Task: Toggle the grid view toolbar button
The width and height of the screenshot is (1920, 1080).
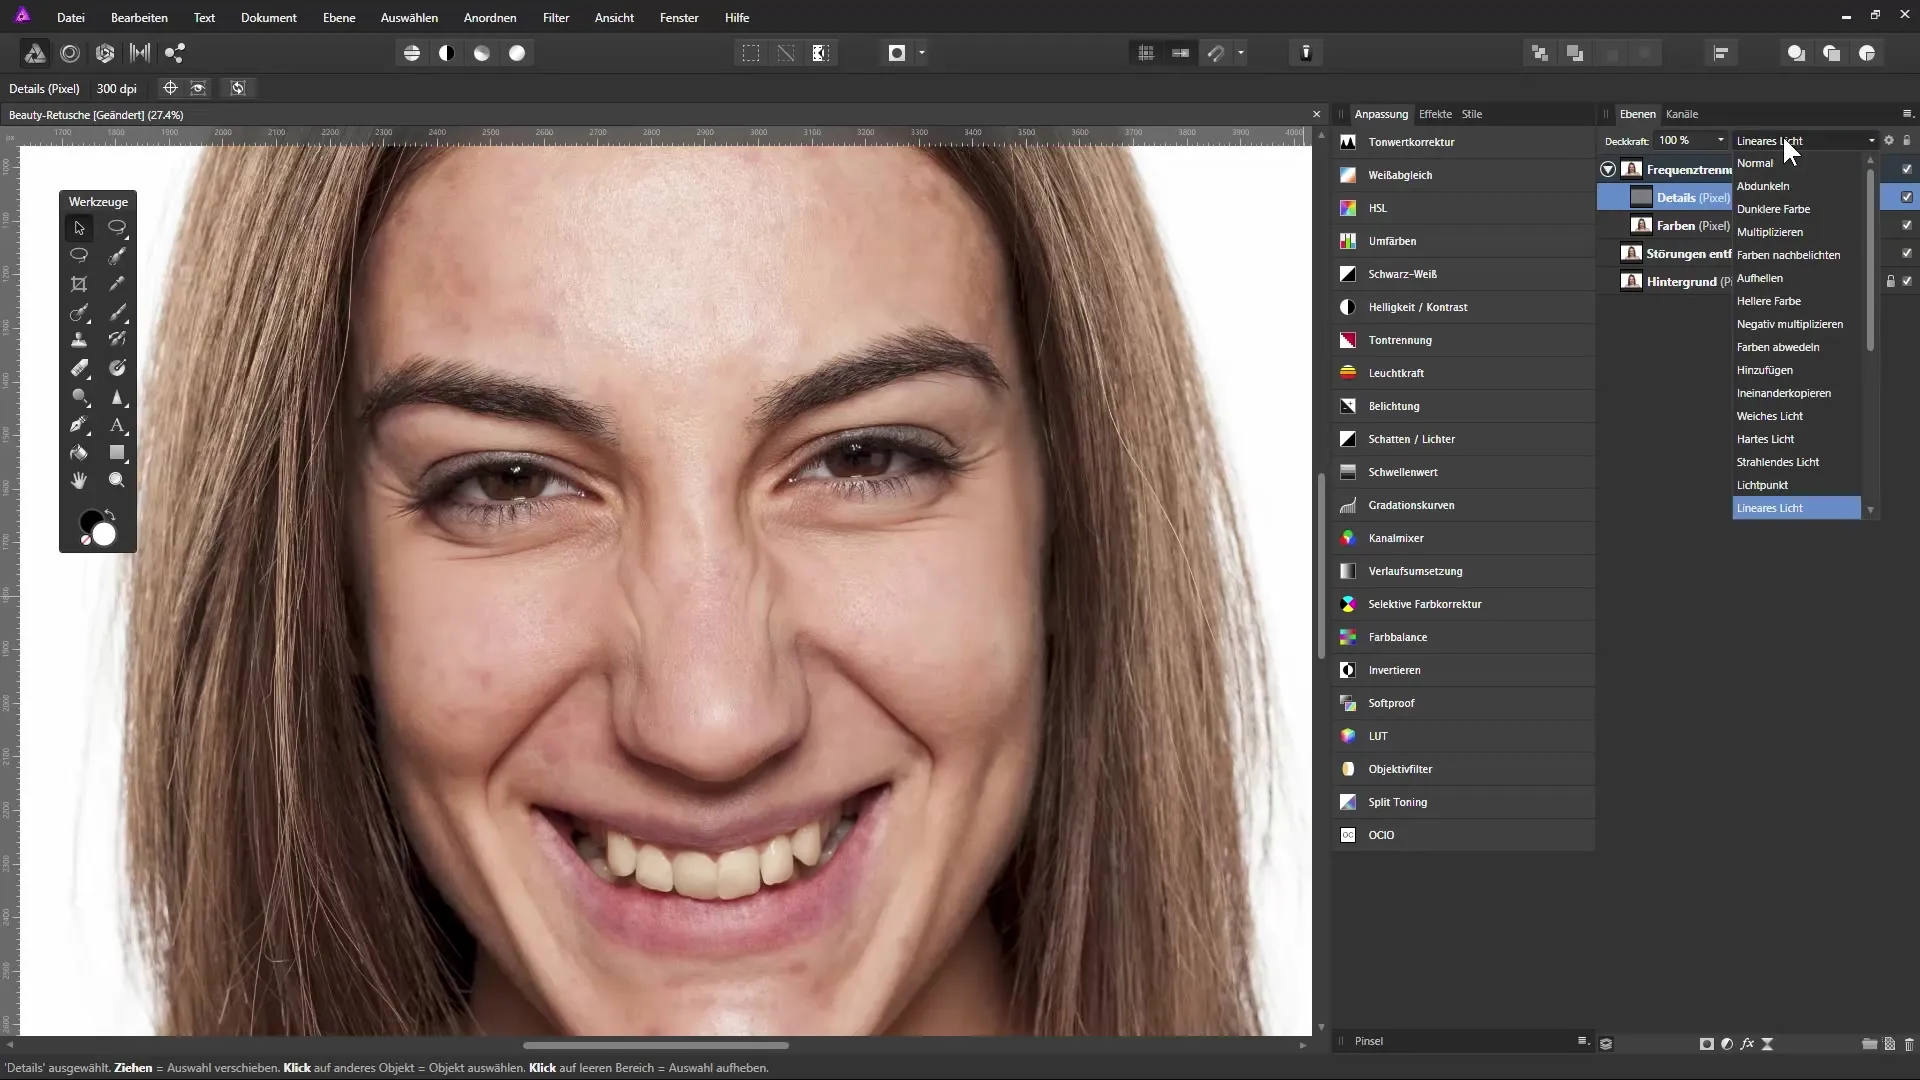Action: click(1146, 53)
